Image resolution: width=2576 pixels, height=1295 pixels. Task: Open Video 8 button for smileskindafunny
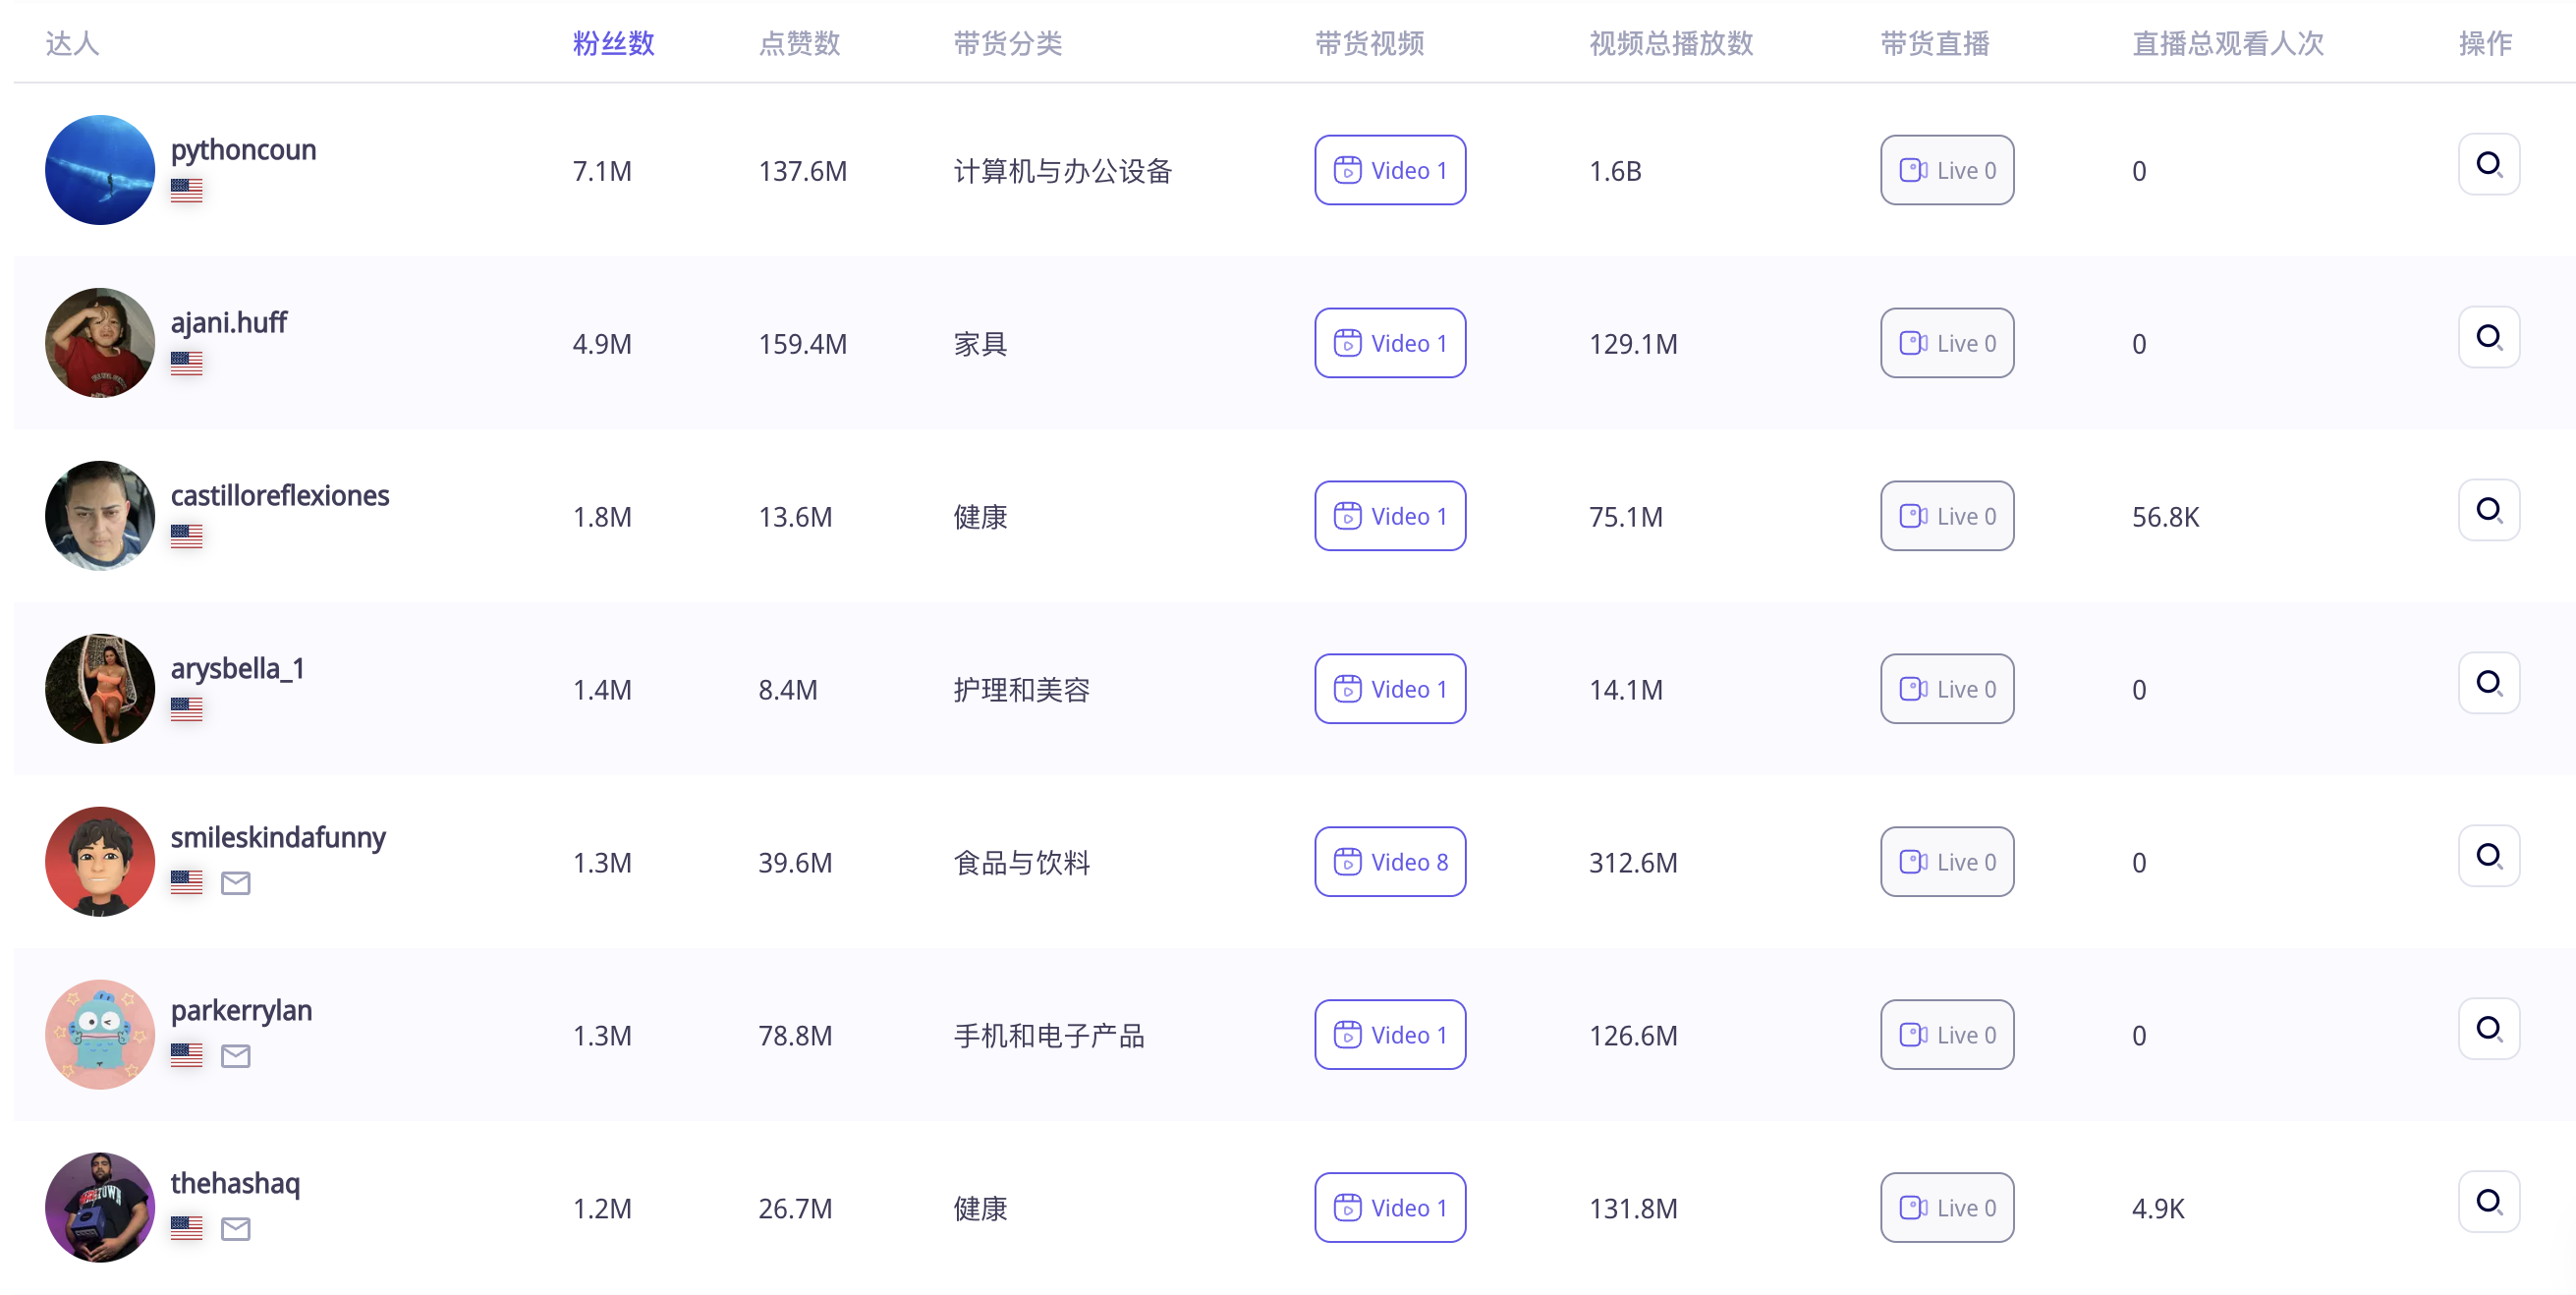(x=1389, y=862)
